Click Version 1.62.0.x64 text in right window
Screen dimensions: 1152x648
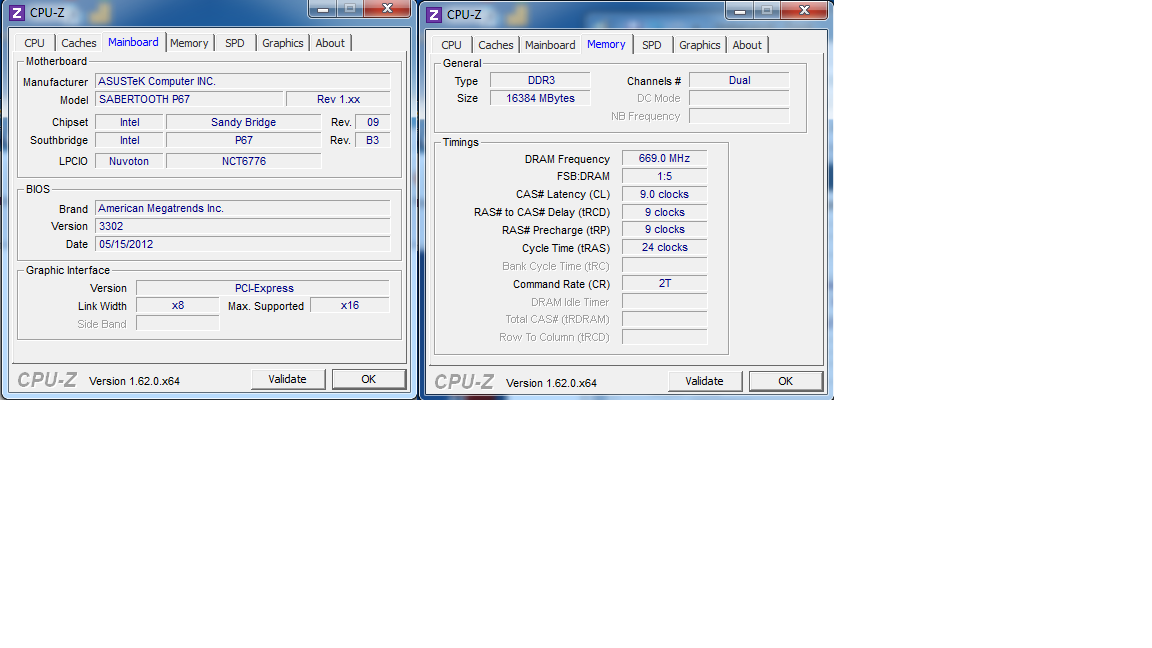[x=551, y=384]
